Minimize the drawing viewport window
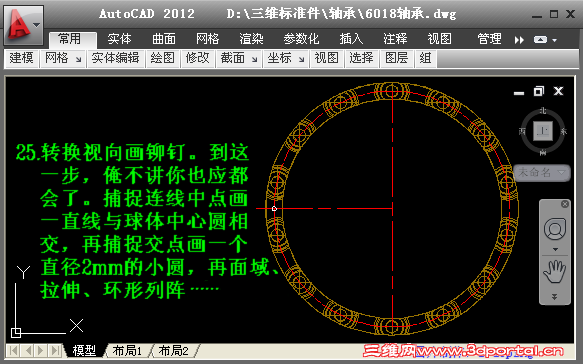The height and width of the screenshot is (364, 583). point(519,93)
